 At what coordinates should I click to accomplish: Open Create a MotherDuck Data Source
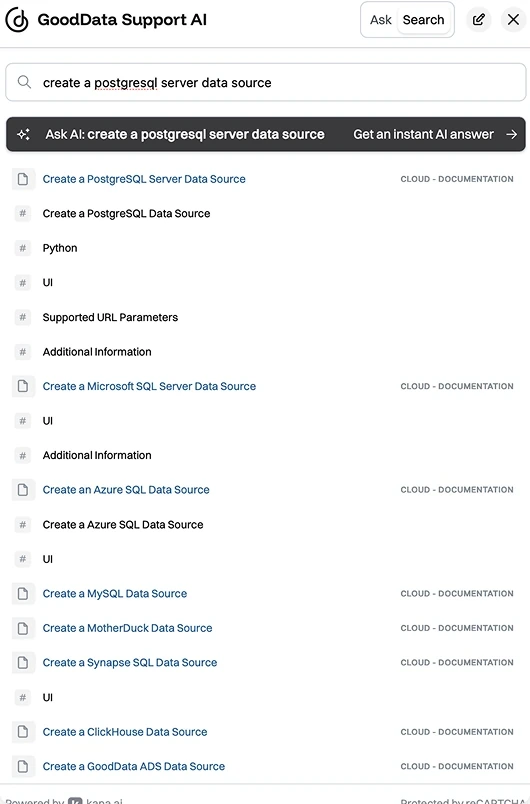pos(127,628)
